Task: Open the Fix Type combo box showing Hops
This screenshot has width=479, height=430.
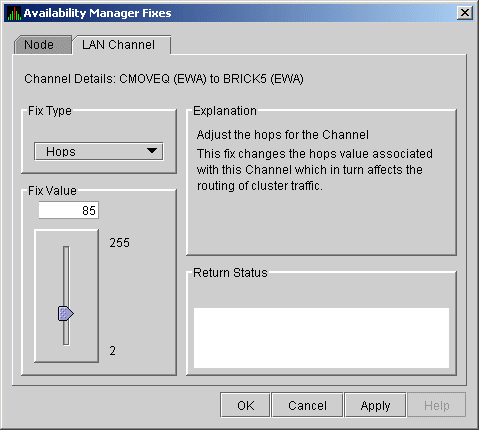Action: [99, 151]
